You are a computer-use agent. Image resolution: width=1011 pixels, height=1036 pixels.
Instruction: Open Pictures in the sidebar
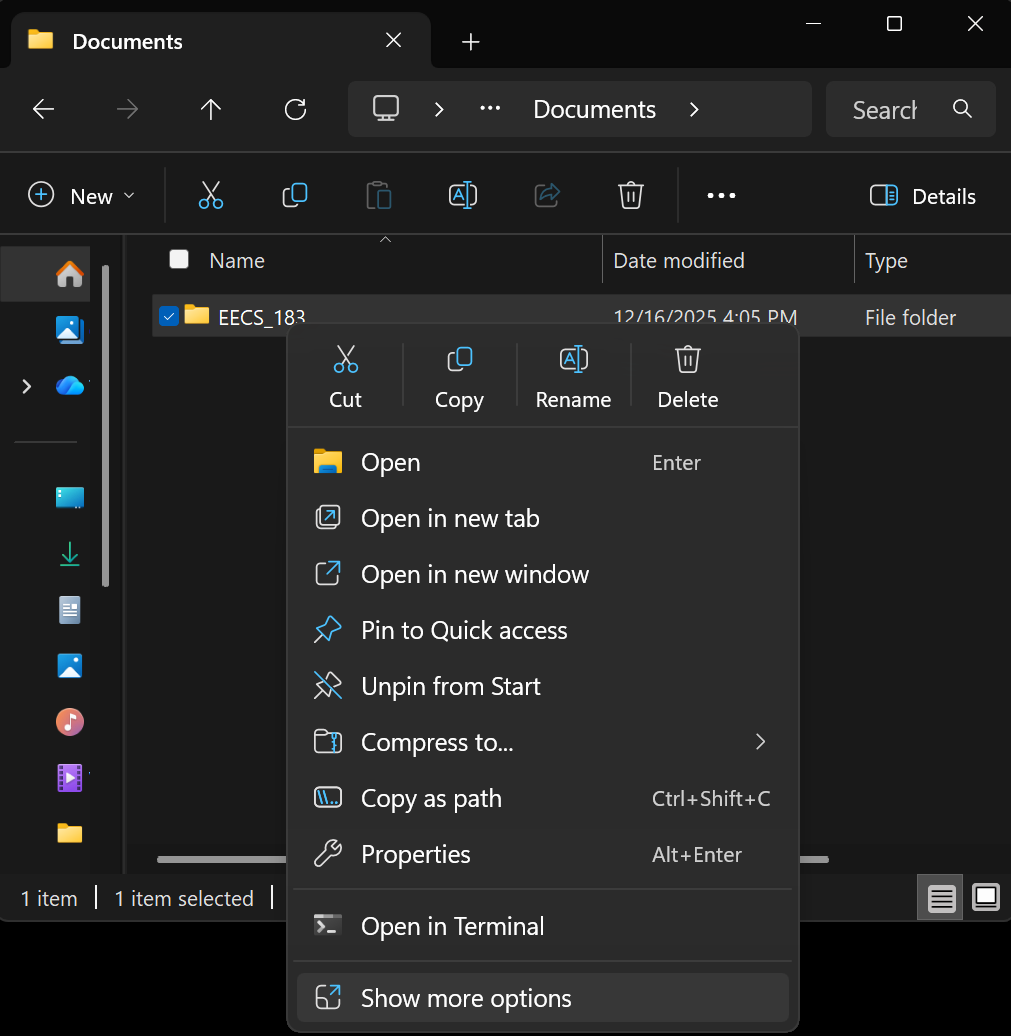point(69,666)
